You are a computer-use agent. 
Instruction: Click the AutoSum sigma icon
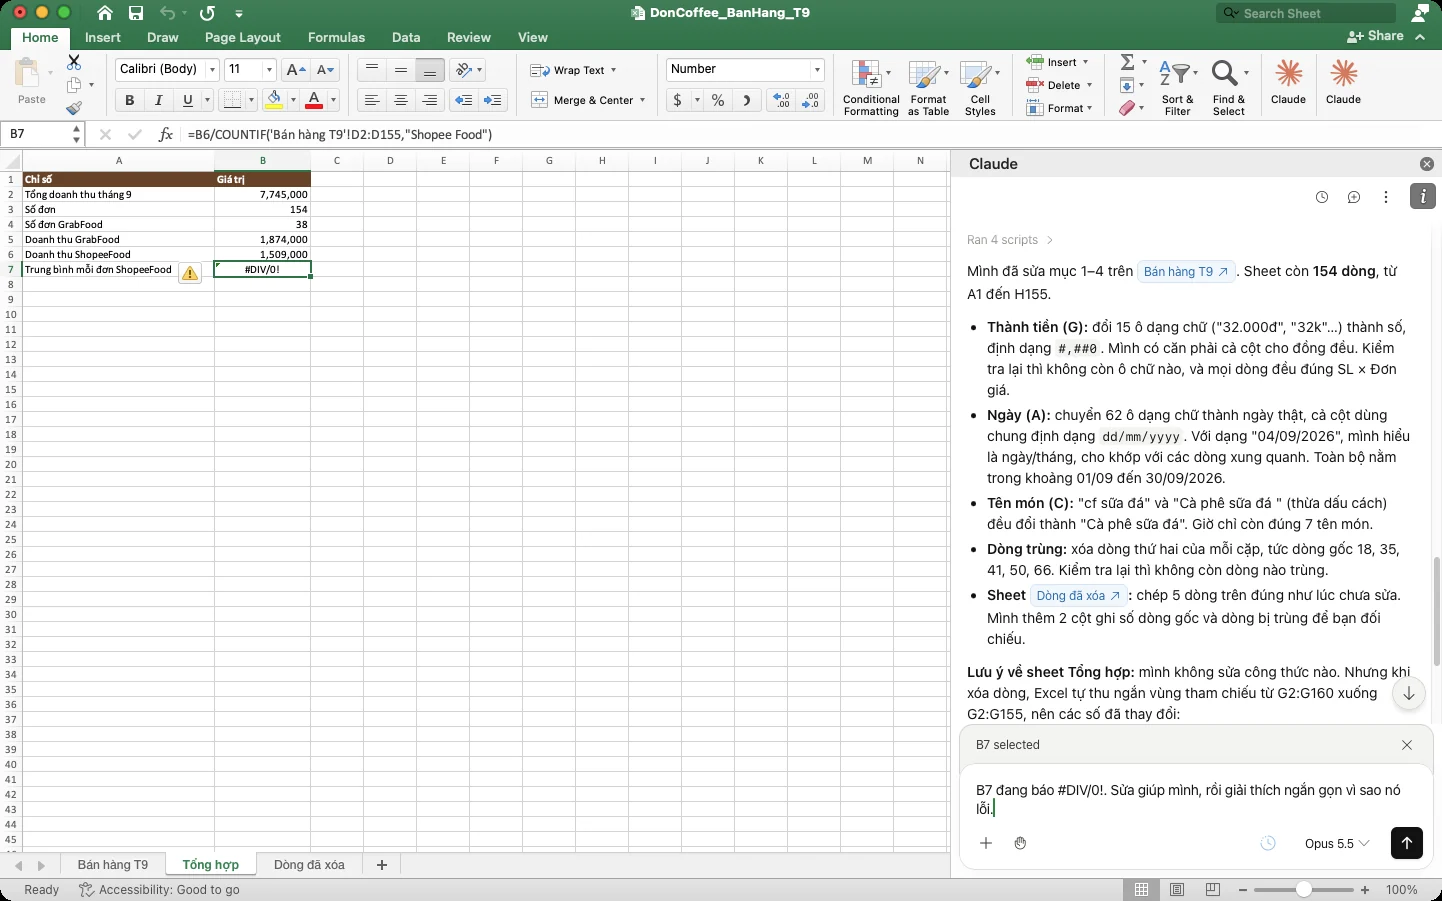[1127, 62]
